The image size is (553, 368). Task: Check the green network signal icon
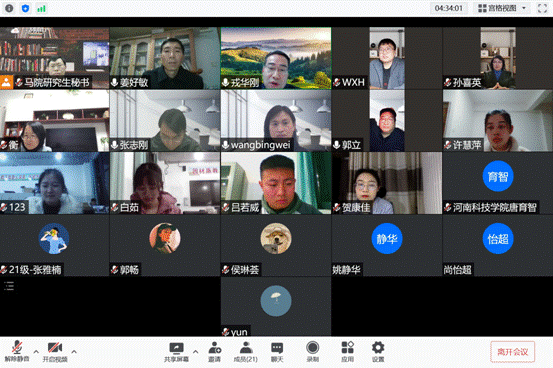[42, 8]
